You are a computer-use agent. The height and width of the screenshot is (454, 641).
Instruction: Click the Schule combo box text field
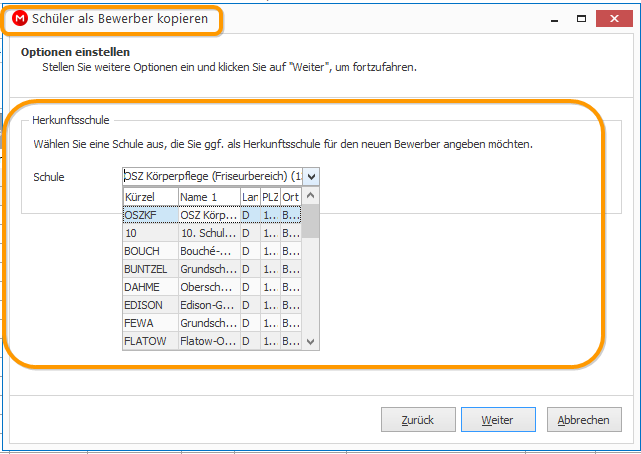(213, 177)
